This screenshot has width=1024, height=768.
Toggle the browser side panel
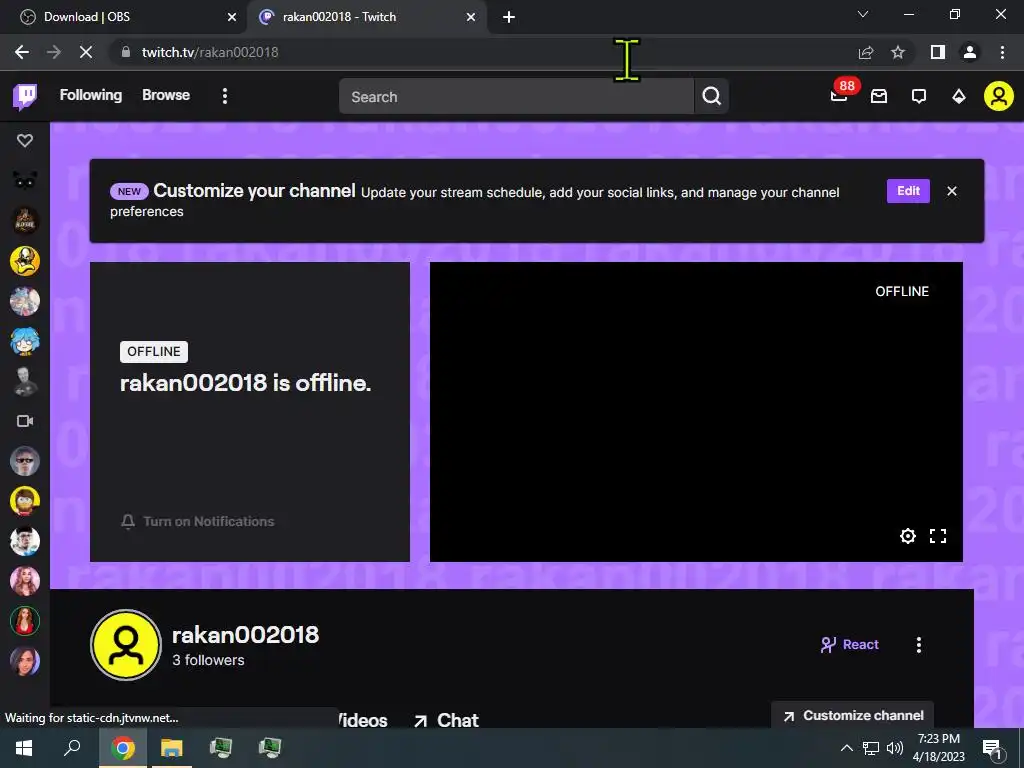[938, 52]
